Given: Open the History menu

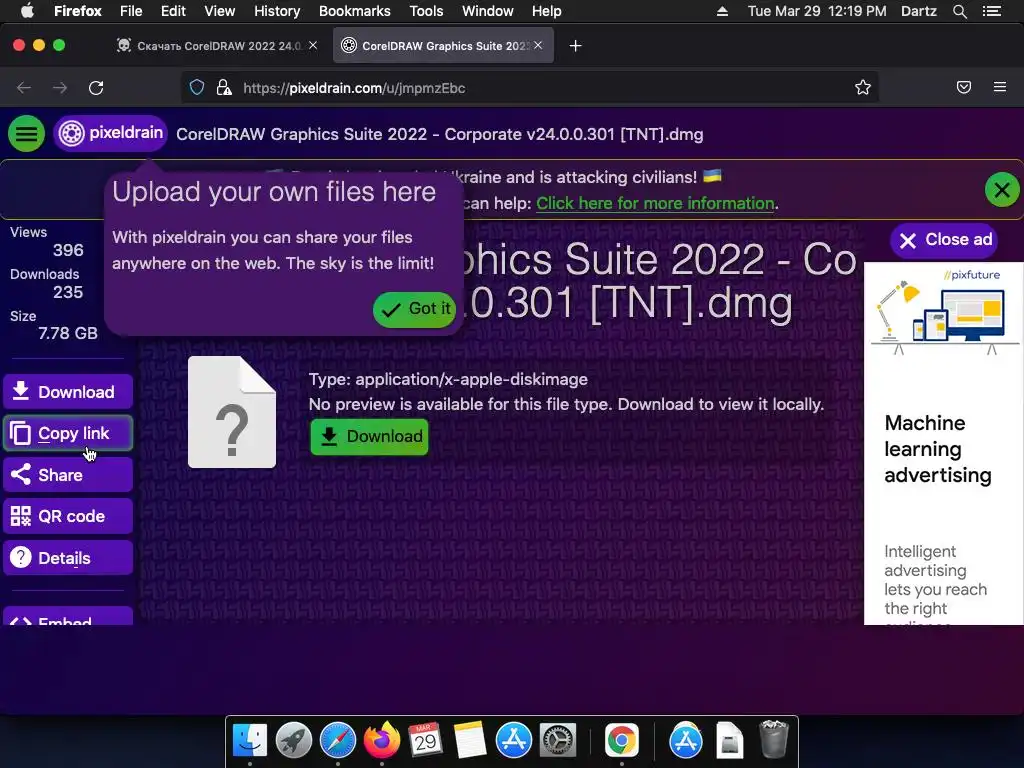Looking at the screenshot, I should pyautogui.click(x=277, y=11).
